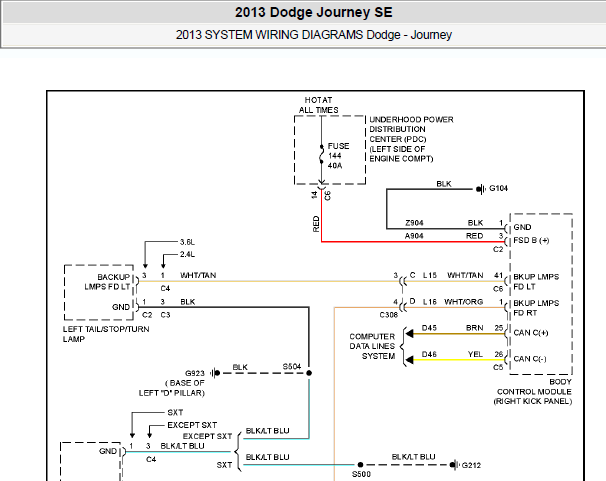Click the 'FSD B (+)' pin label
606x481 pixels.
pyautogui.click(x=531, y=240)
